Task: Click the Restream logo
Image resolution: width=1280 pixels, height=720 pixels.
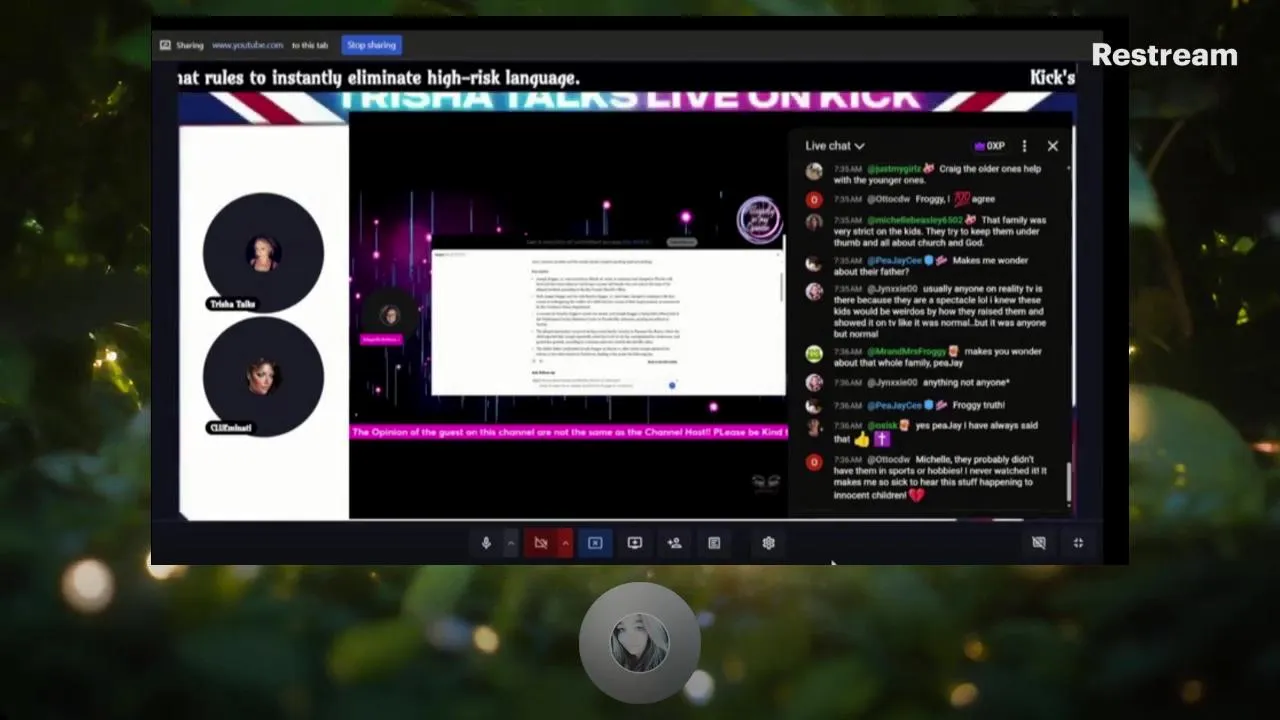Action: pyautogui.click(x=1164, y=55)
